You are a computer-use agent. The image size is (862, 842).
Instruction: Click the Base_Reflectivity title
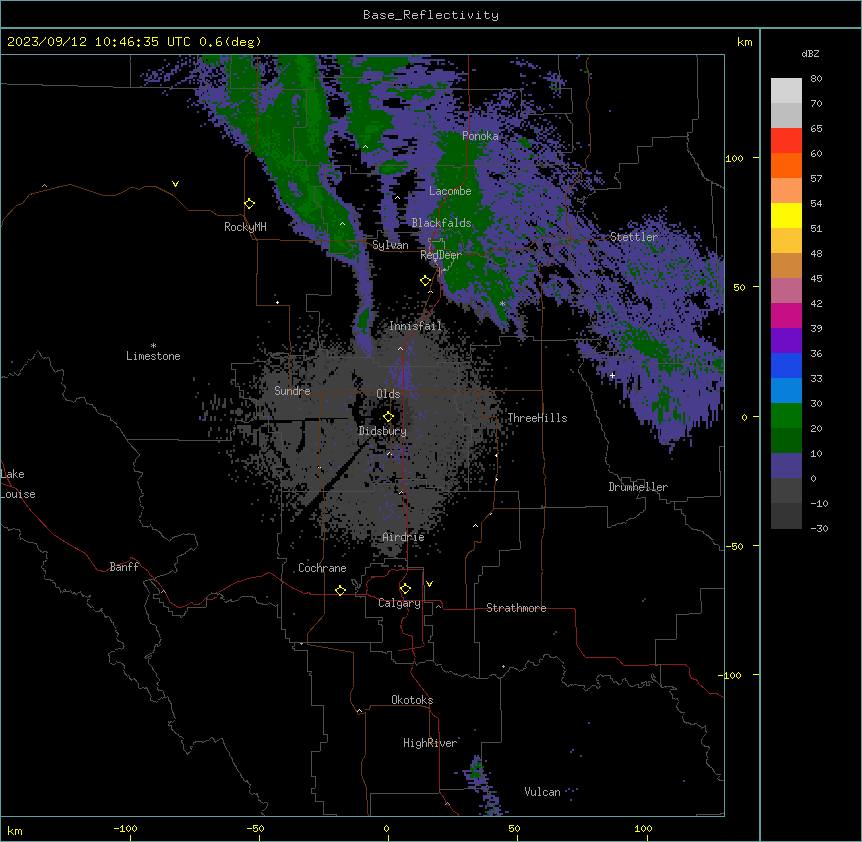pos(431,15)
